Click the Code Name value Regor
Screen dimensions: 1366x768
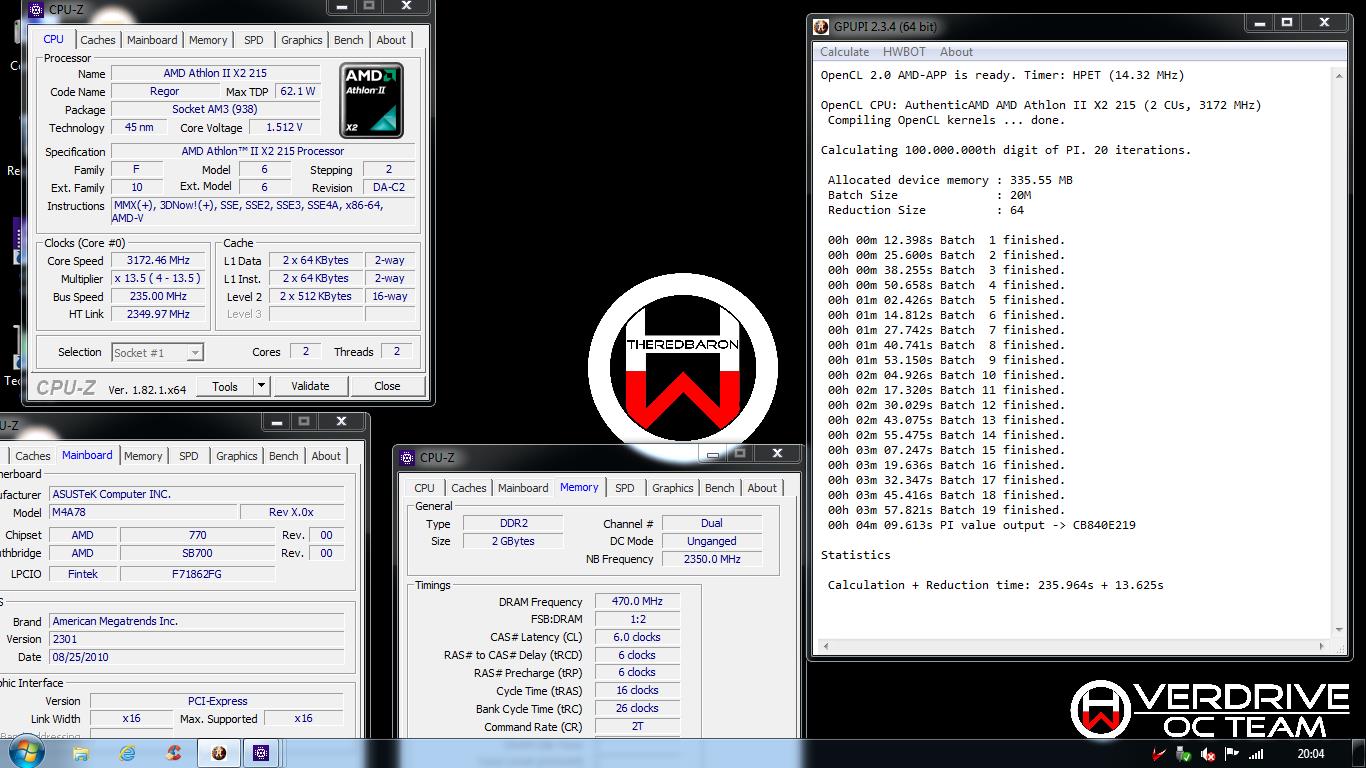pos(165,91)
